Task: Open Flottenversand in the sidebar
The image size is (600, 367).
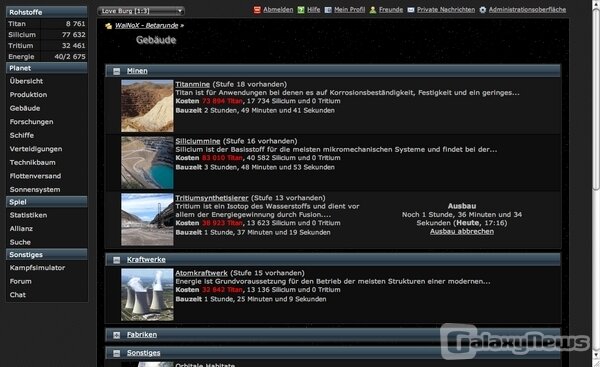Action: 35,176
